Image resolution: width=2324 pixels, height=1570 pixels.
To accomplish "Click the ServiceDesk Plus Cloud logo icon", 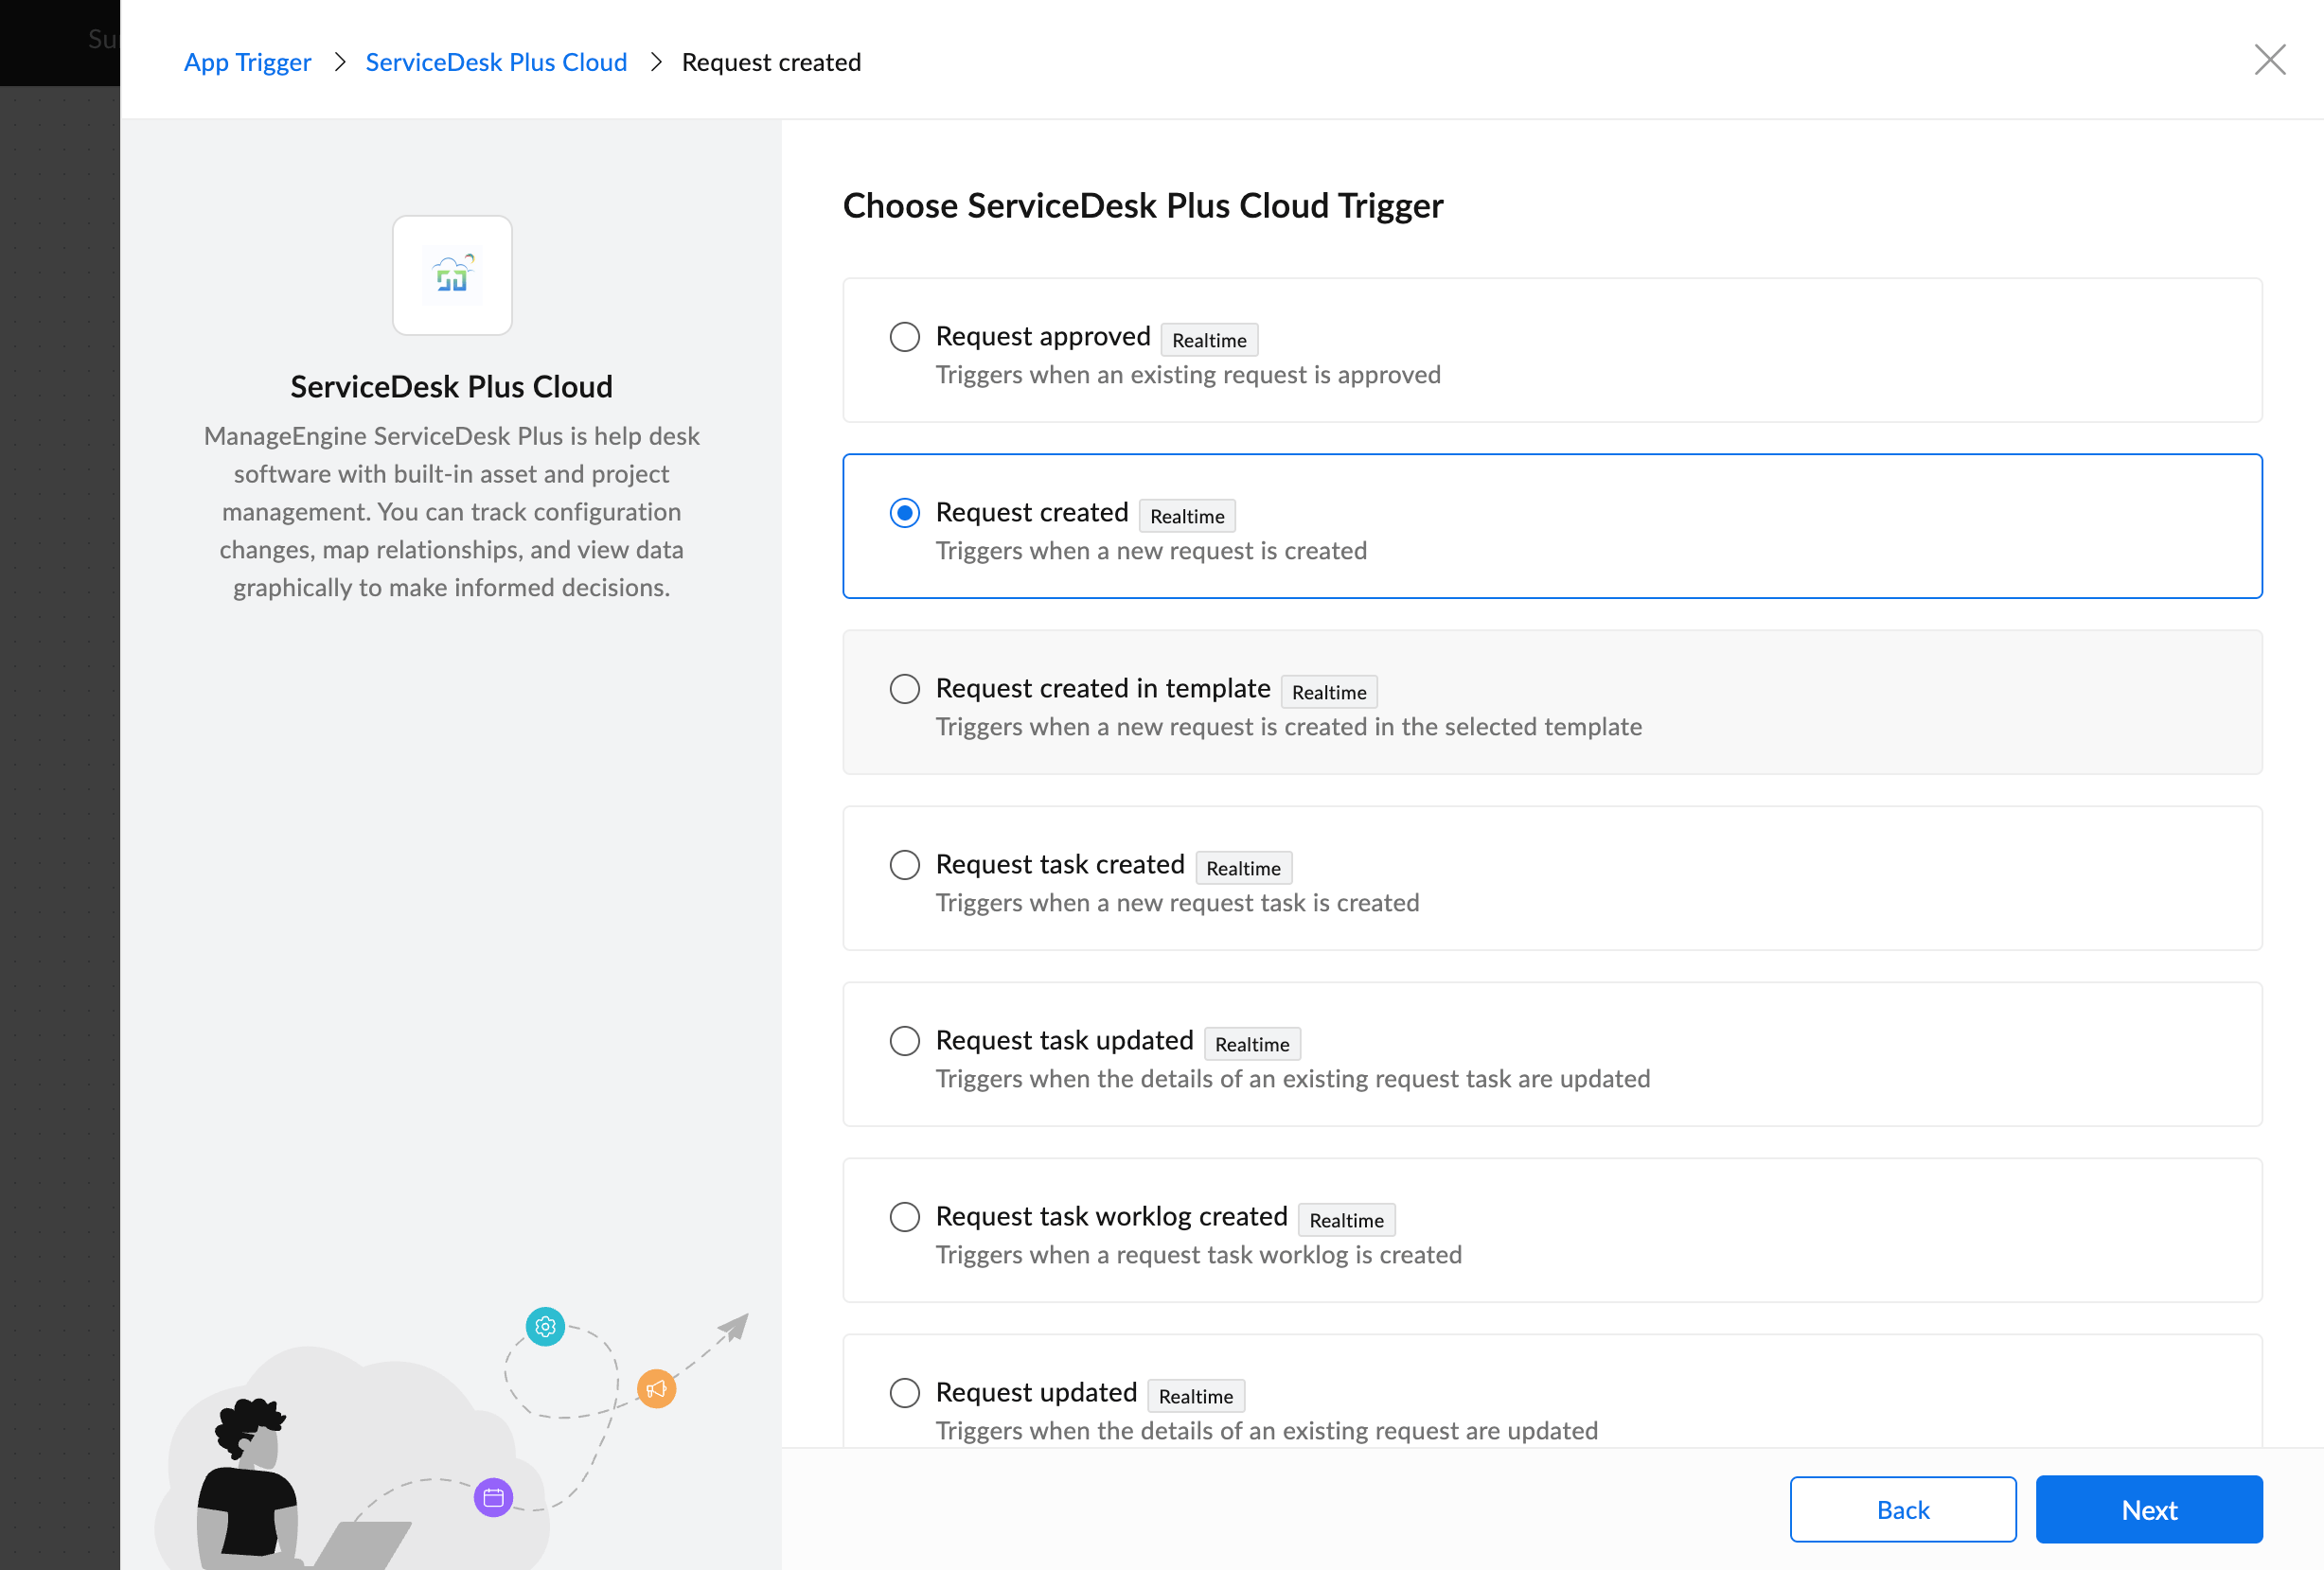I will click(452, 275).
